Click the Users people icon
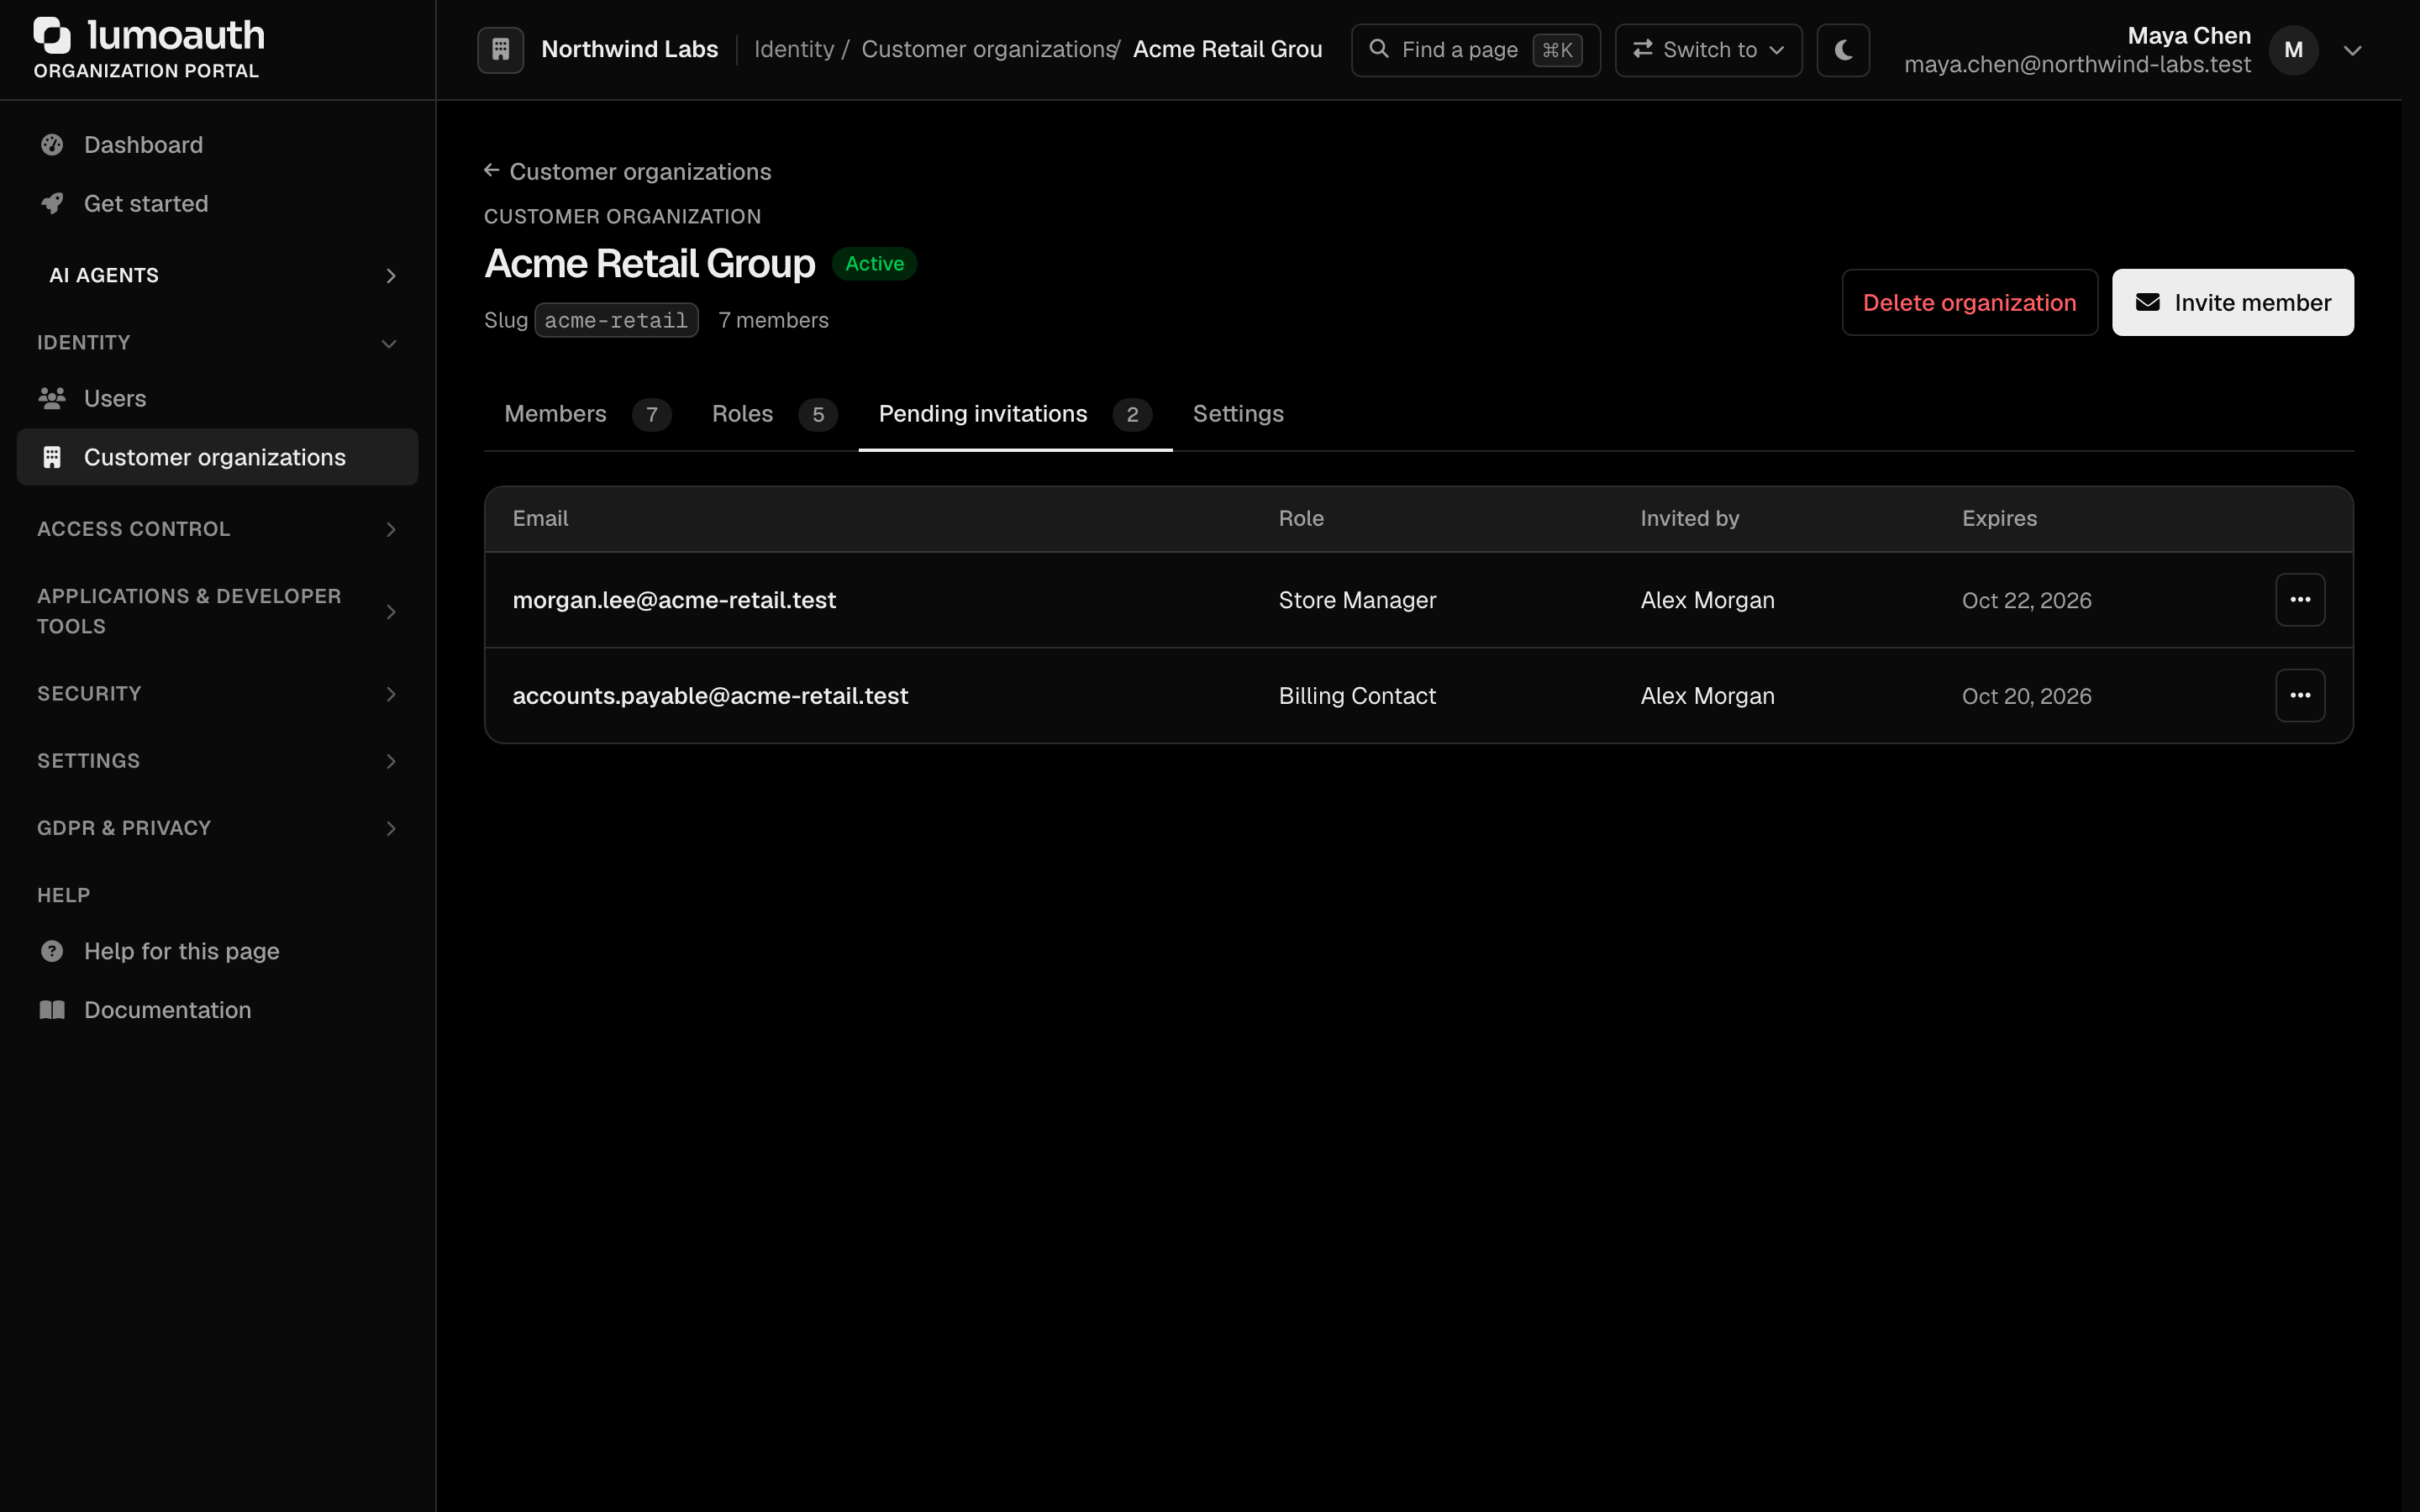Image resolution: width=2420 pixels, height=1512 pixels. pos(52,398)
